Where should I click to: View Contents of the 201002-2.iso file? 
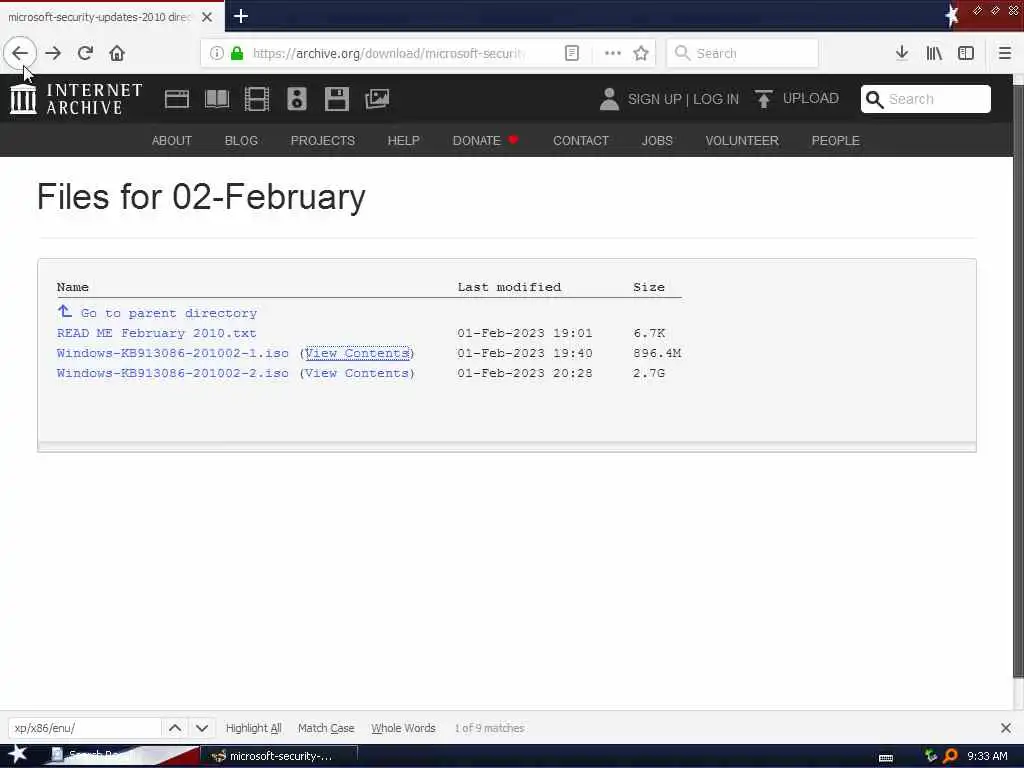coord(357,374)
